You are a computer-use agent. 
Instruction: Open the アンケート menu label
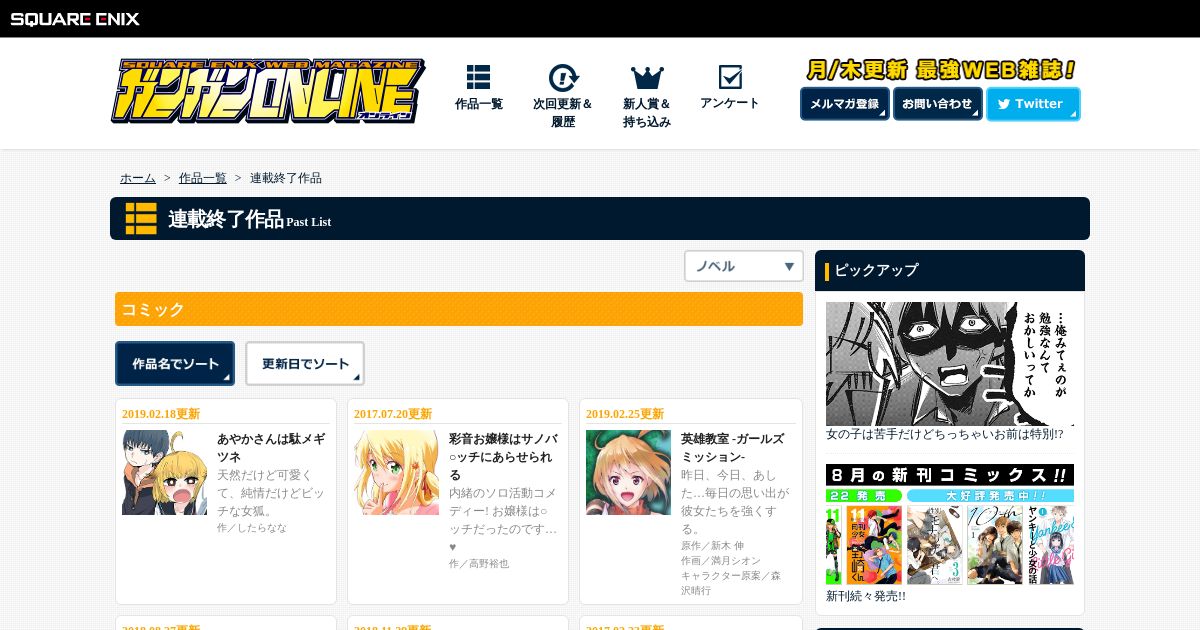[730, 103]
